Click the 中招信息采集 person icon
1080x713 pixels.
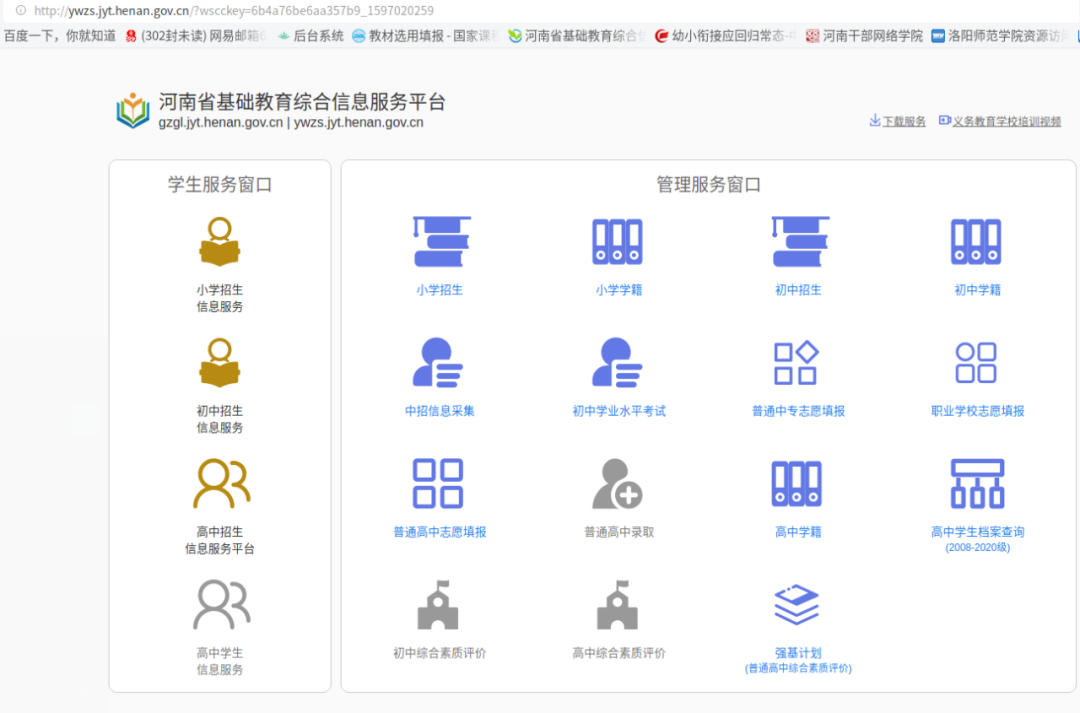439,363
